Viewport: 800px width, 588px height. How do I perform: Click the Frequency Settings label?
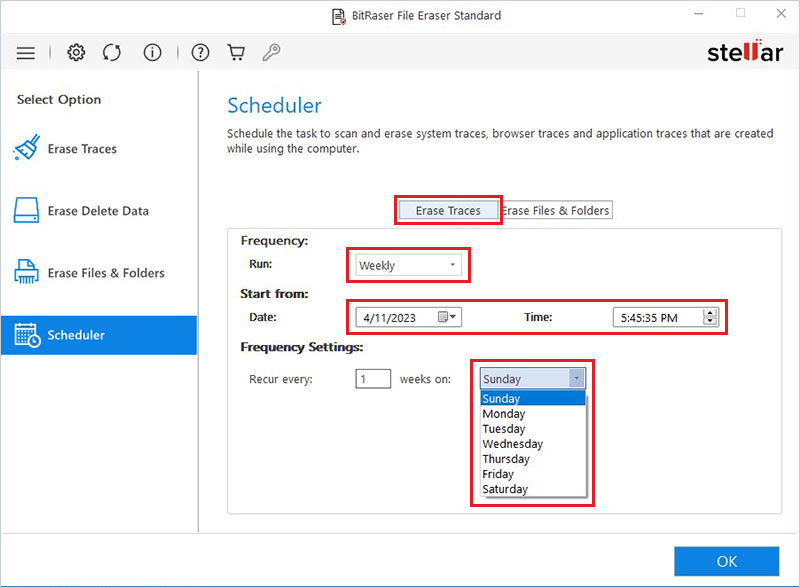[x=302, y=347]
